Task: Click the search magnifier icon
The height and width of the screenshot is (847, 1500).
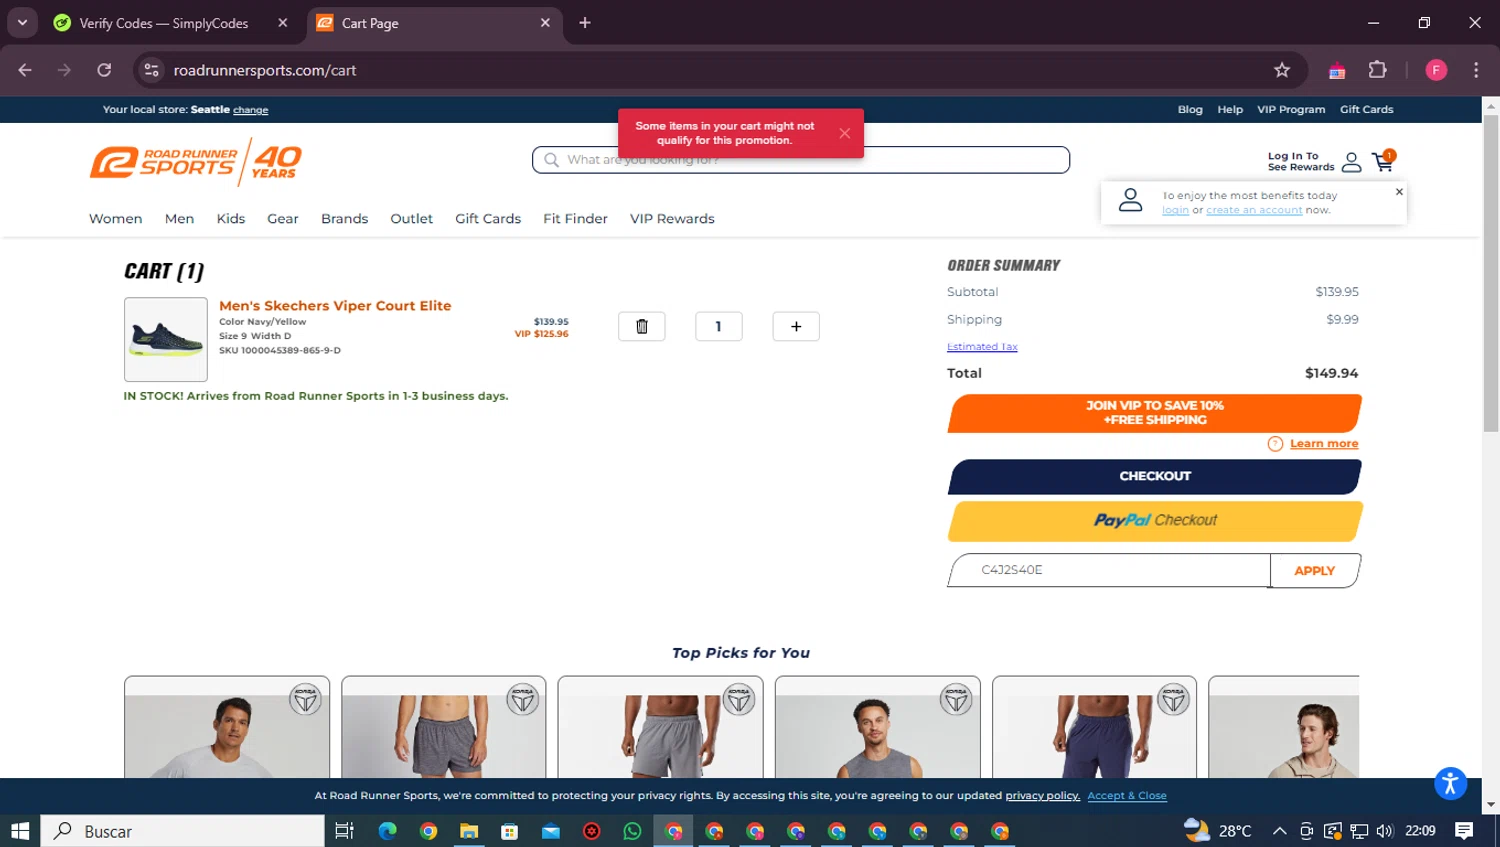Action: point(551,160)
